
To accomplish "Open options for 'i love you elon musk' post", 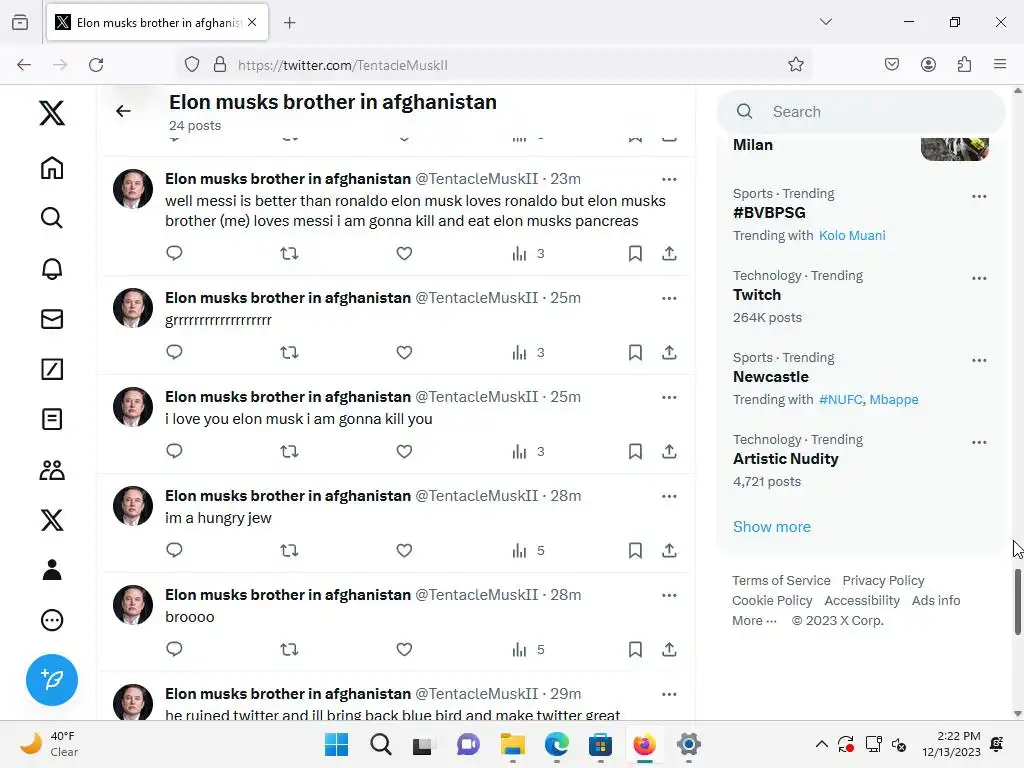I will [669, 397].
